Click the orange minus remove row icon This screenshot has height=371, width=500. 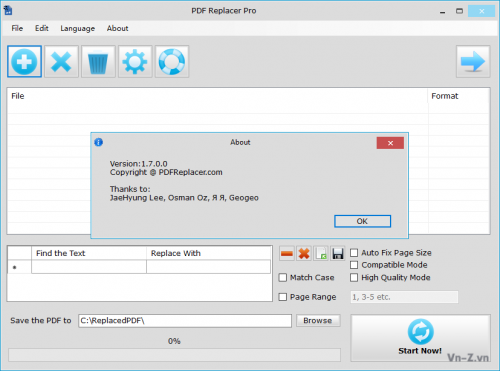pyautogui.click(x=287, y=254)
